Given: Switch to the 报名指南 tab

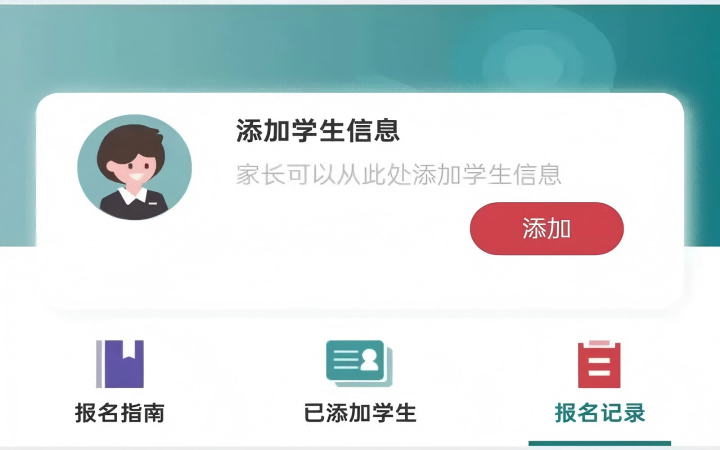Looking at the screenshot, I should point(120,412).
